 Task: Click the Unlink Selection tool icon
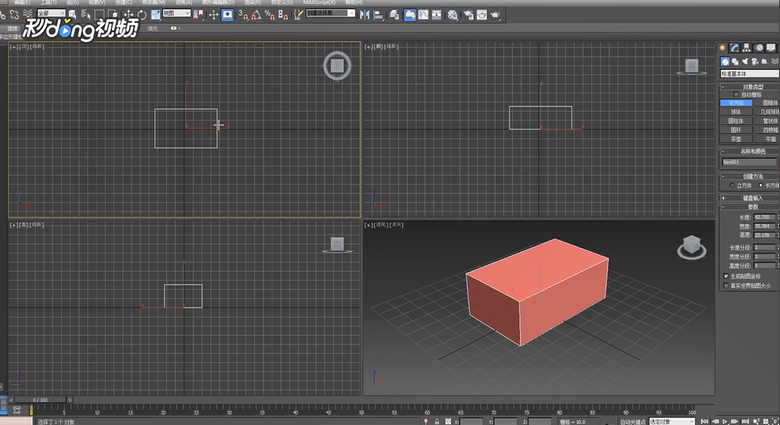(x=14, y=15)
